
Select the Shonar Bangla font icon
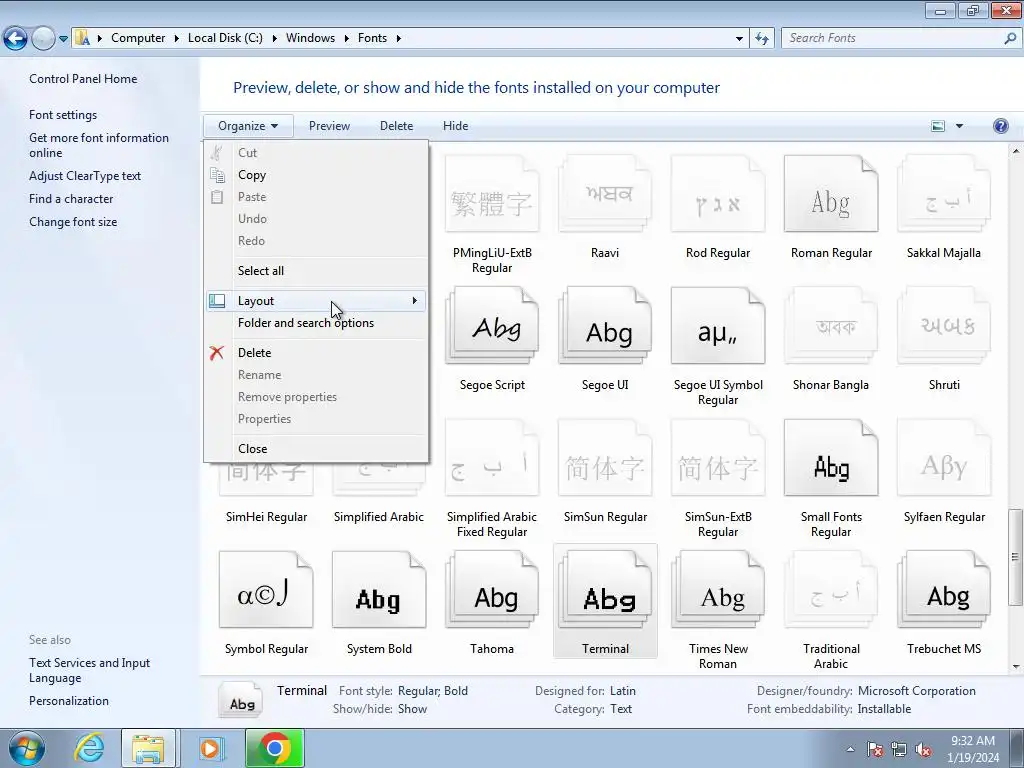pos(831,326)
